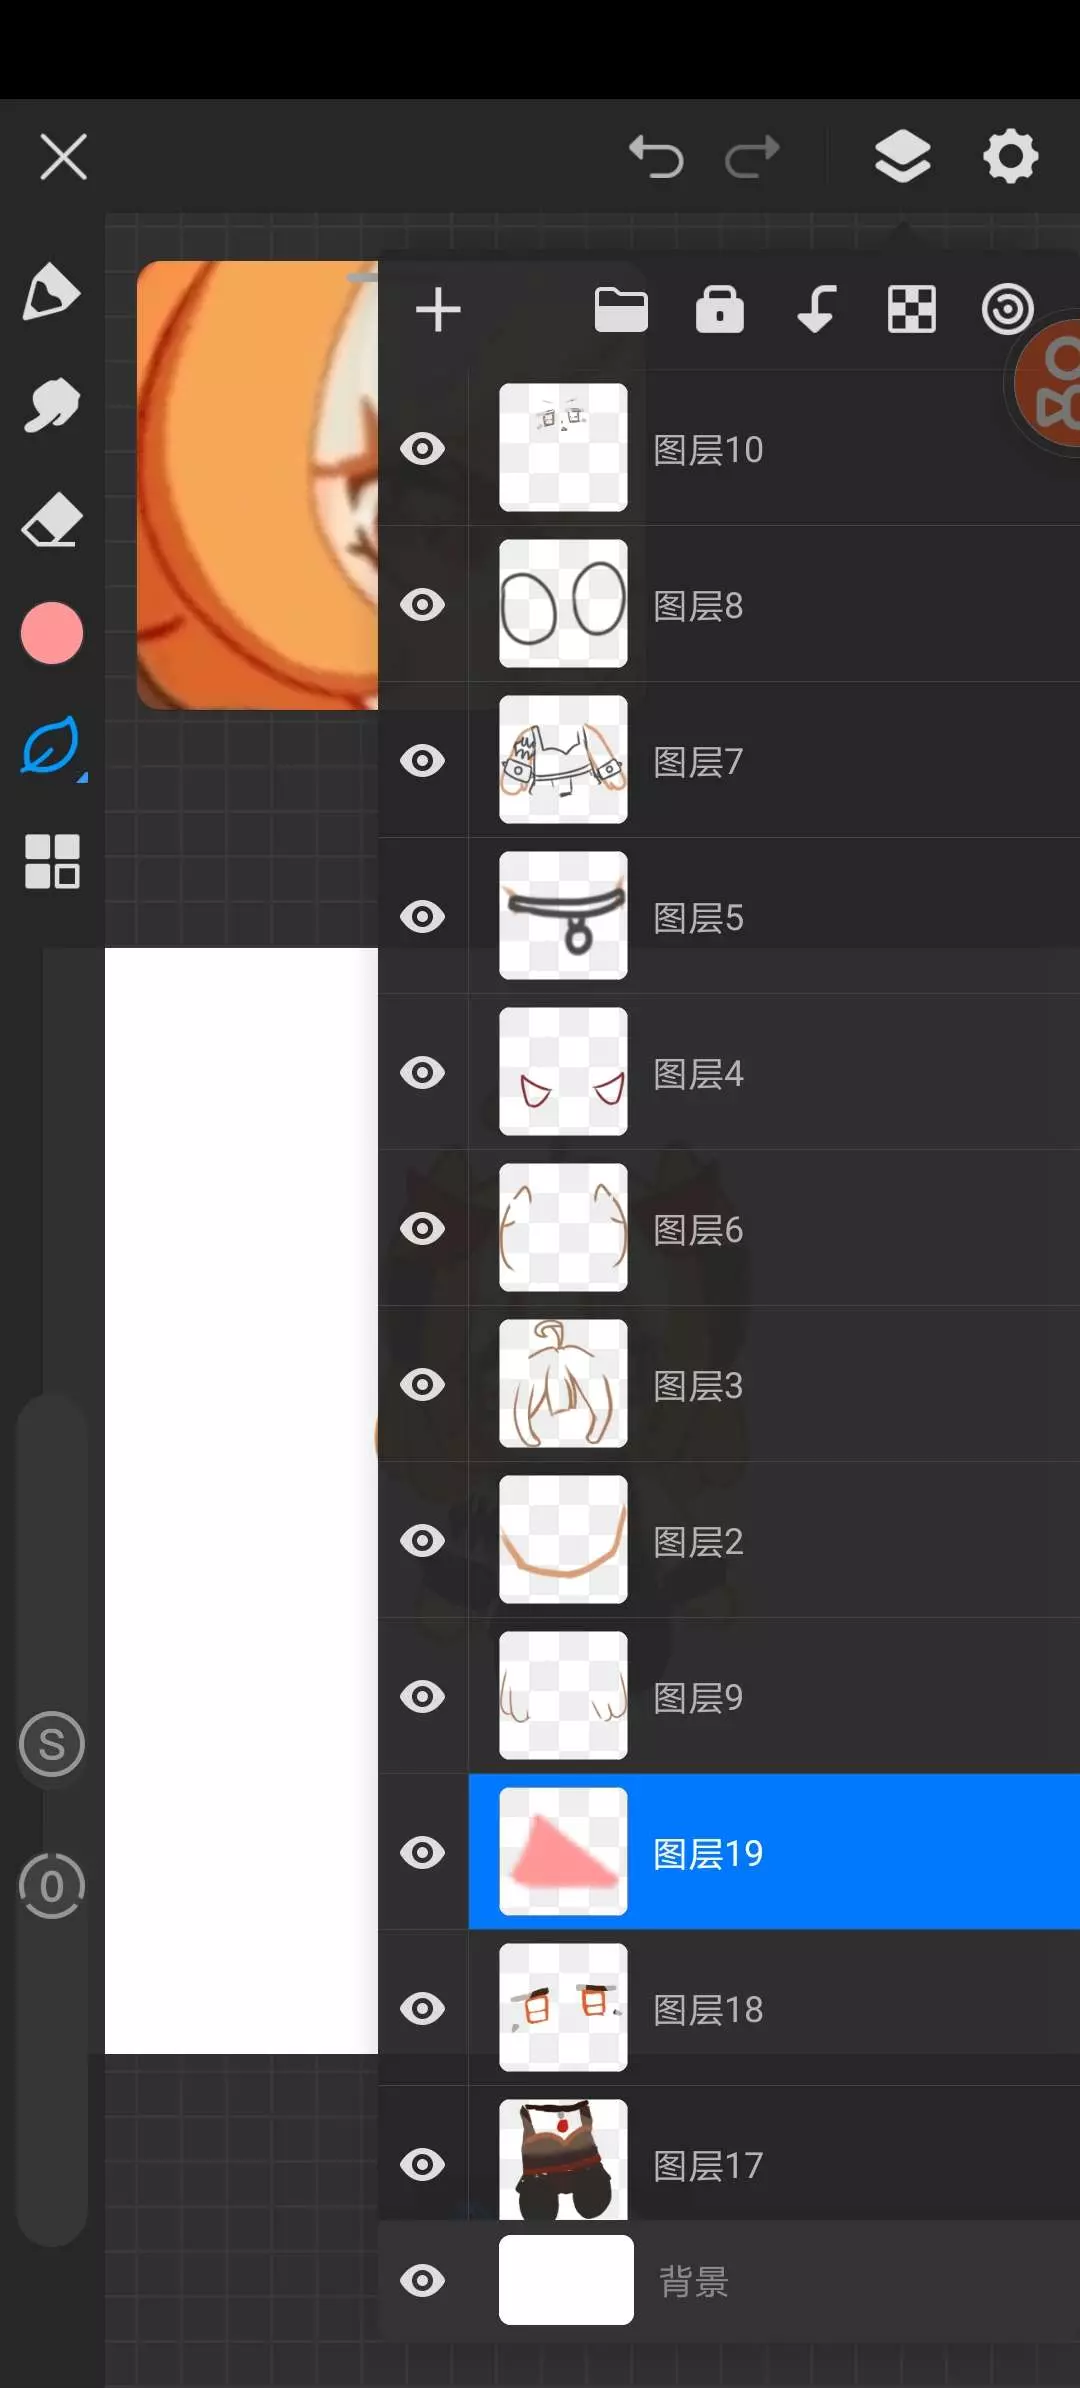The height and width of the screenshot is (2388, 1080).
Task: Toggle visibility of 图层5
Action: 423,916
